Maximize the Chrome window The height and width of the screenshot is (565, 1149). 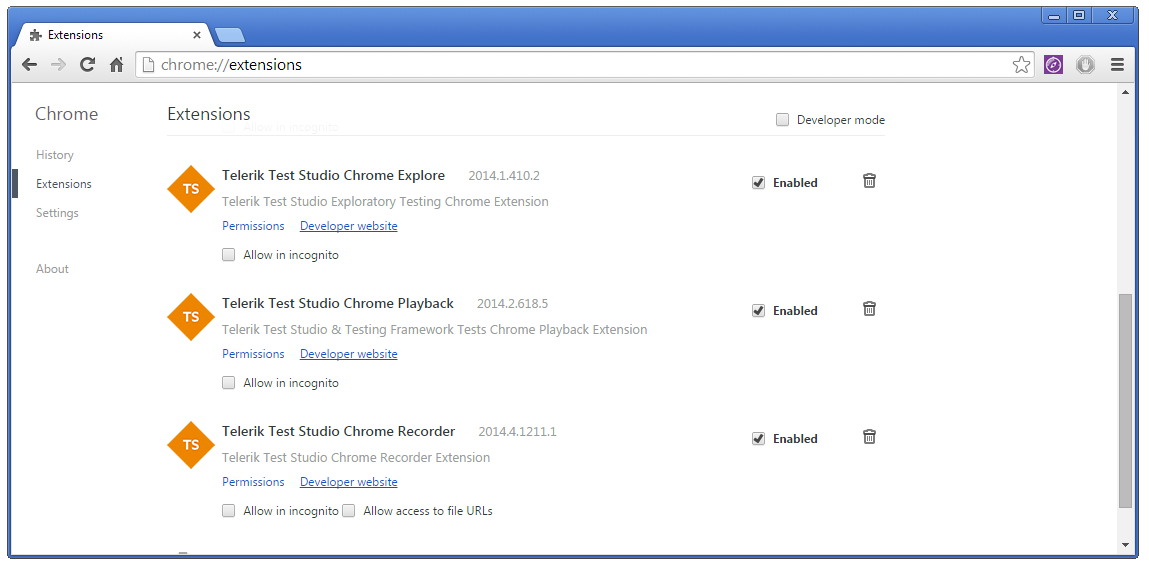pos(1078,15)
